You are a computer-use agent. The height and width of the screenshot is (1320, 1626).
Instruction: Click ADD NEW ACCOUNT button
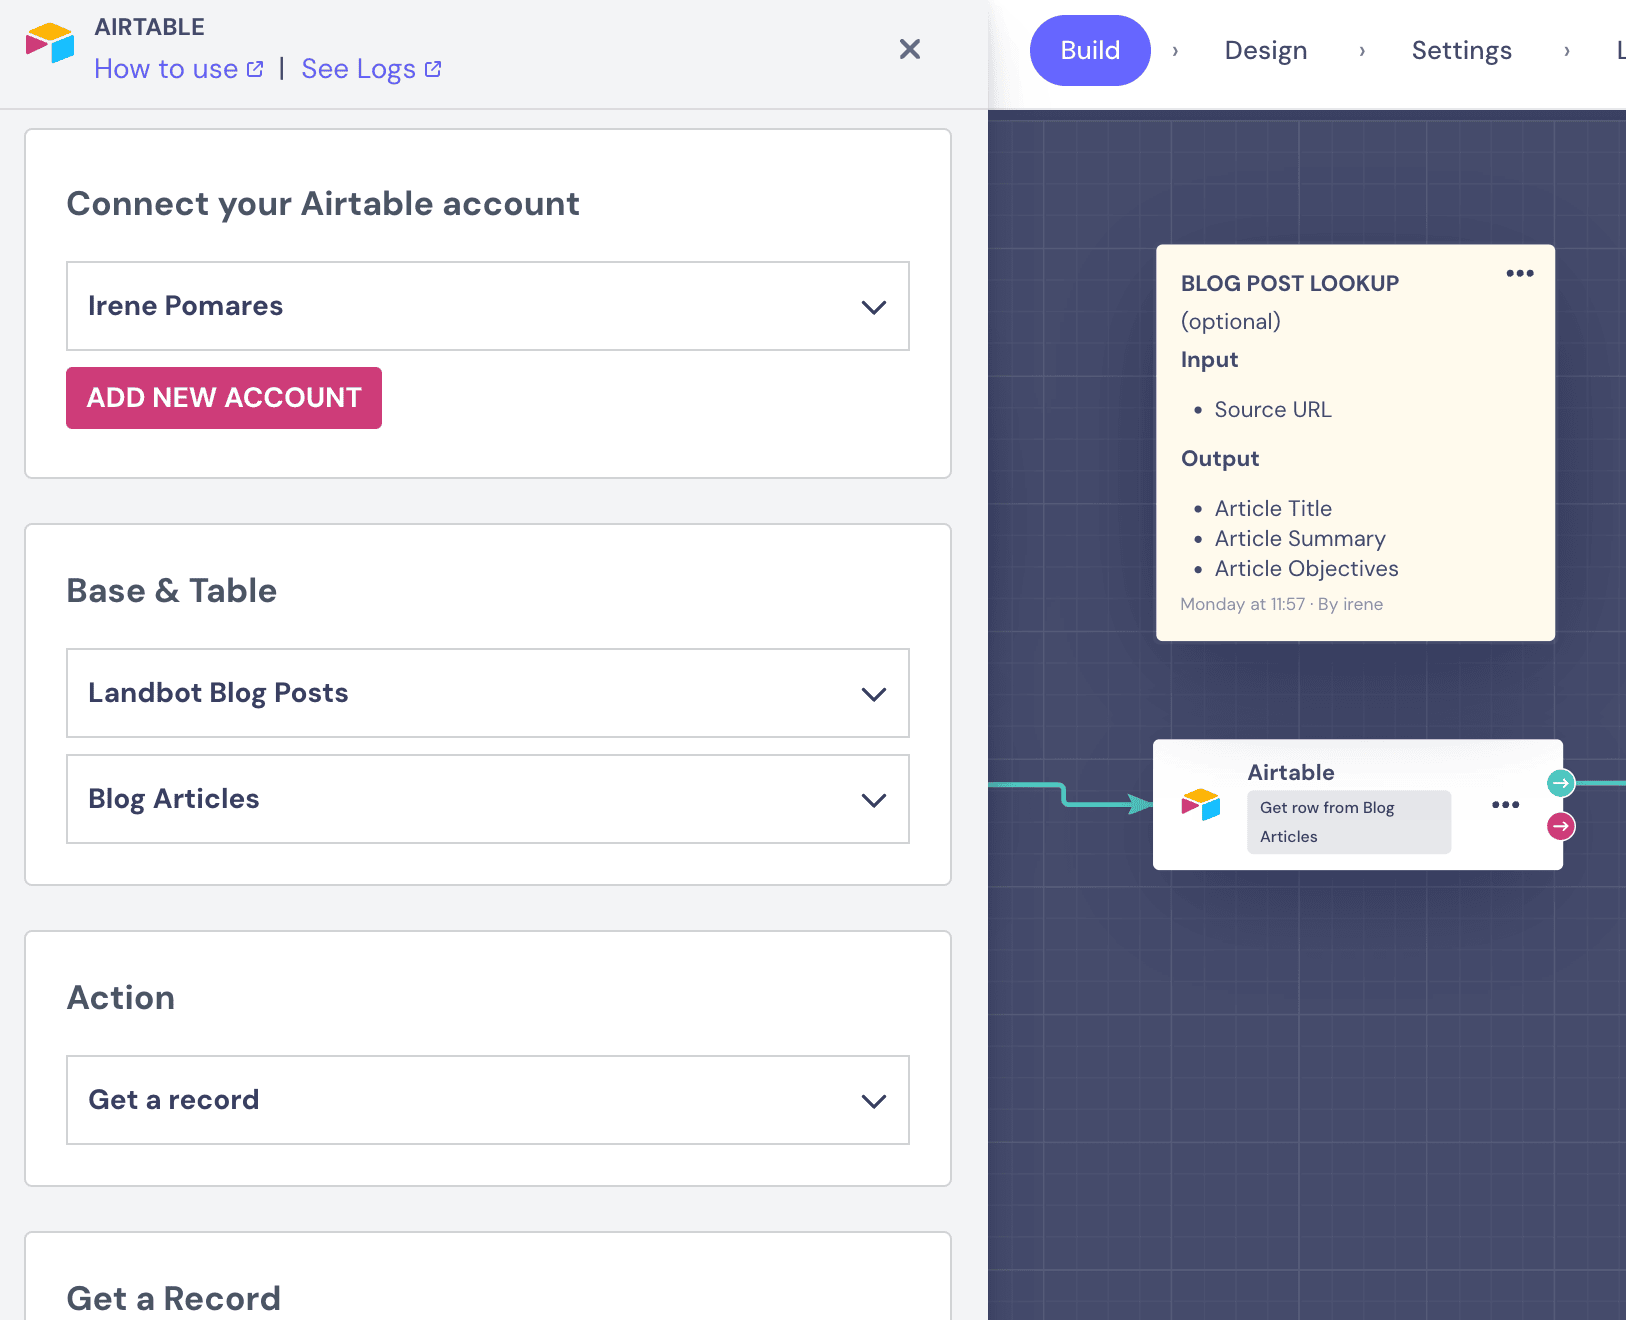click(224, 398)
